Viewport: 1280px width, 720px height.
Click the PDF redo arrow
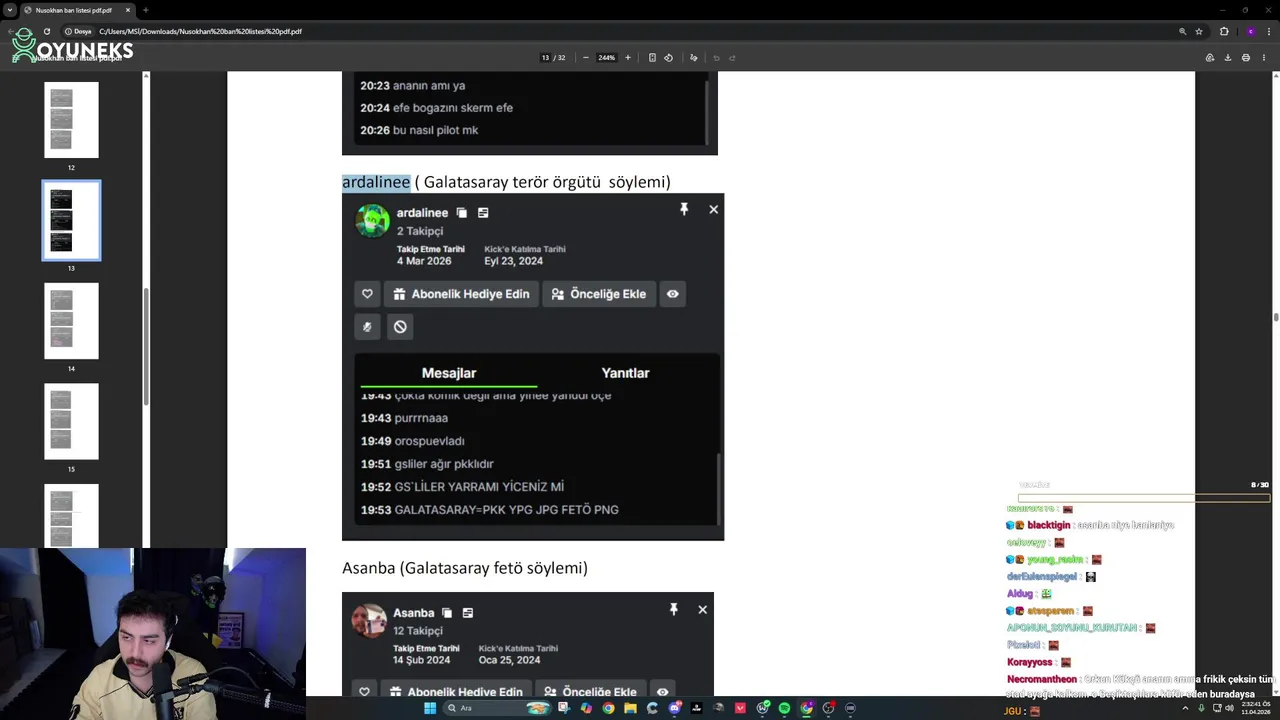[x=732, y=58]
